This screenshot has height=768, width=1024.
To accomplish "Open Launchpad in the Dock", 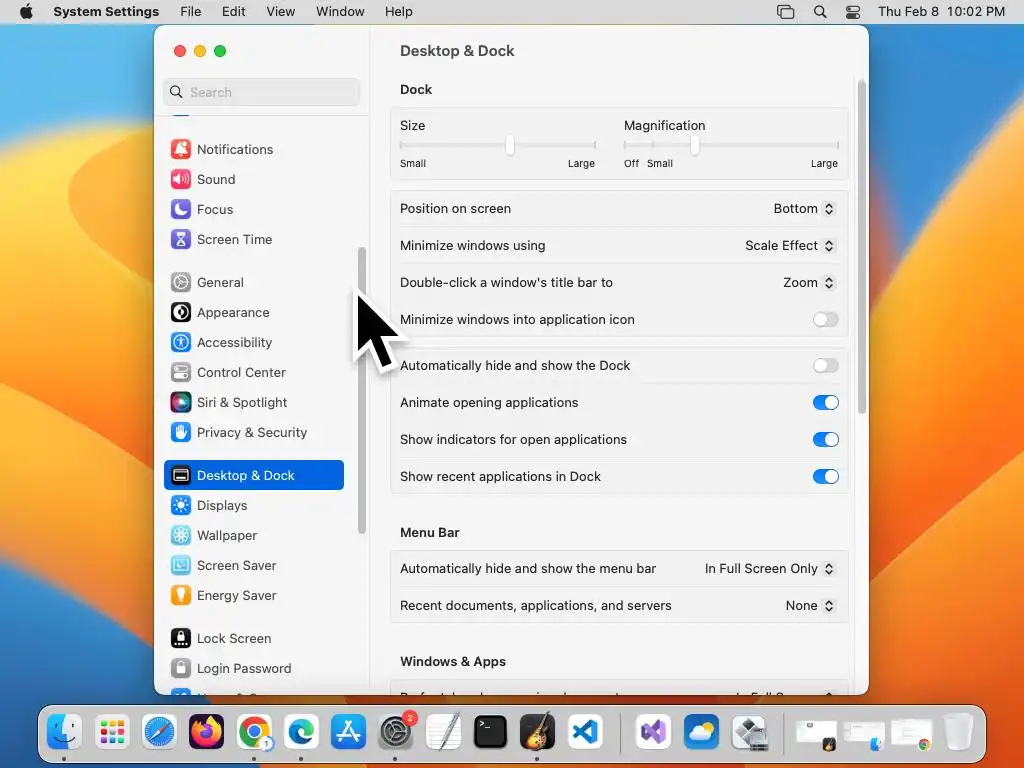I will (112, 731).
